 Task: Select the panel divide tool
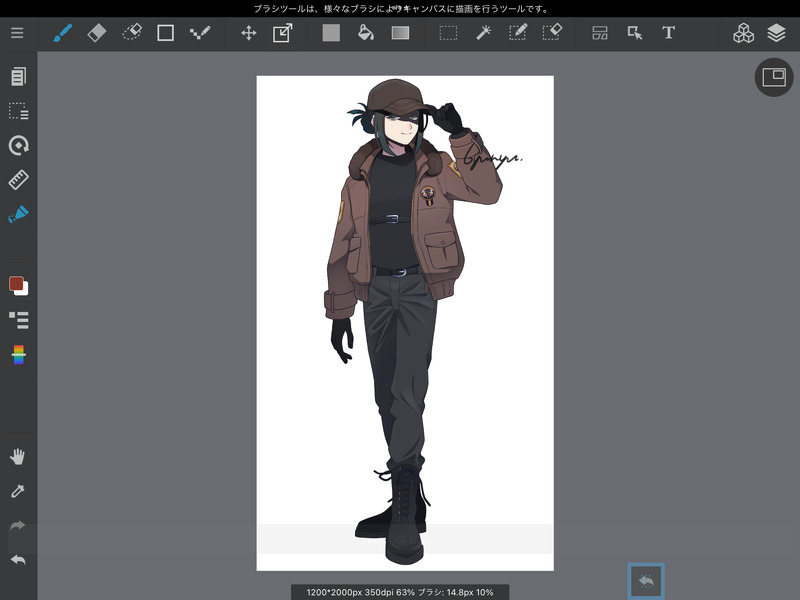click(x=600, y=33)
